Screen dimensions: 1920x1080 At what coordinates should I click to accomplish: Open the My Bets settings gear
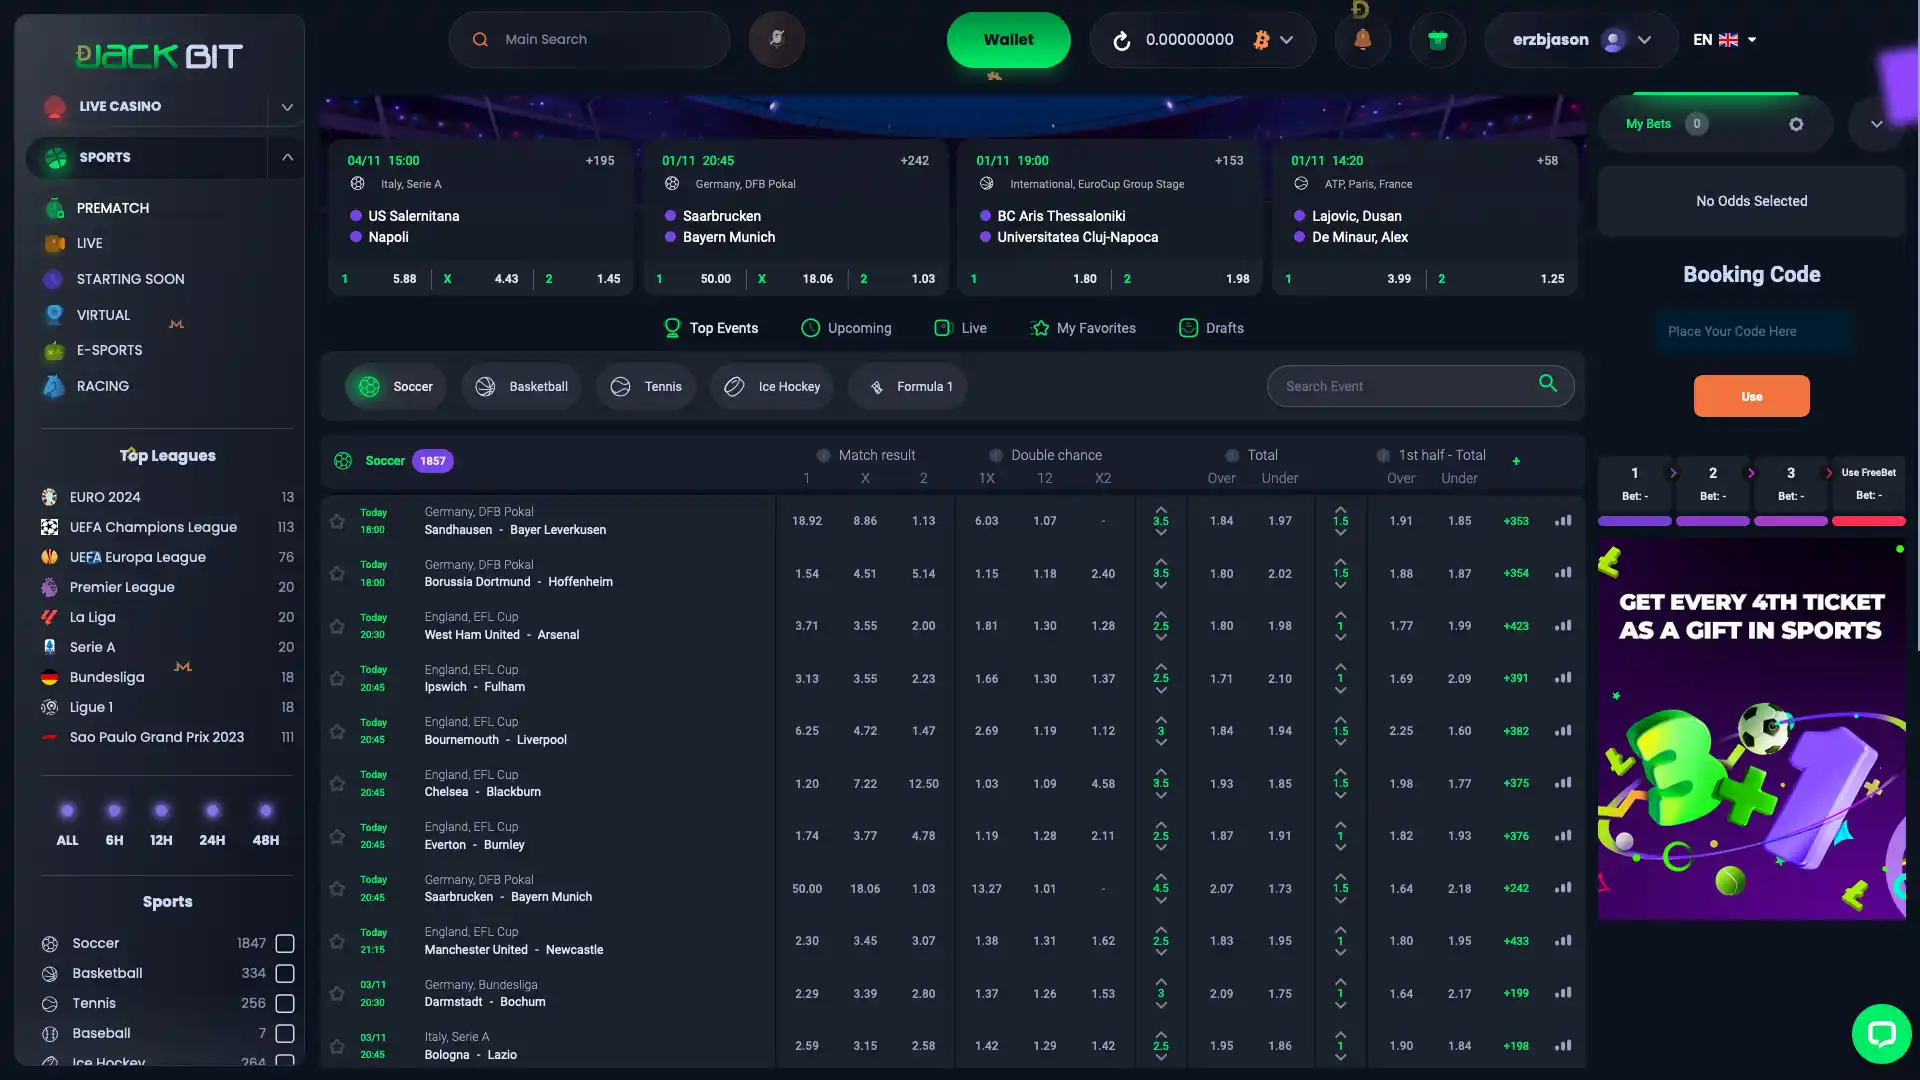point(1797,124)
